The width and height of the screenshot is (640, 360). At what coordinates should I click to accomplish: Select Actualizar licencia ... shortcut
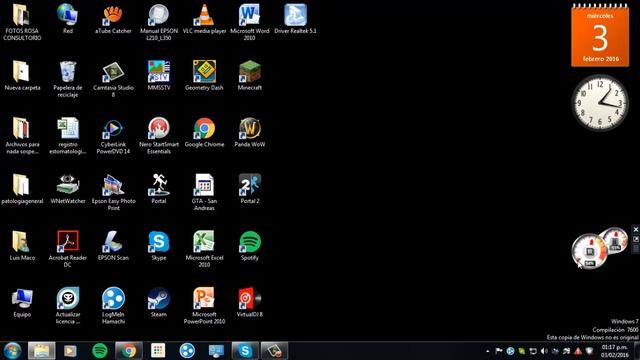click(68, 306)
